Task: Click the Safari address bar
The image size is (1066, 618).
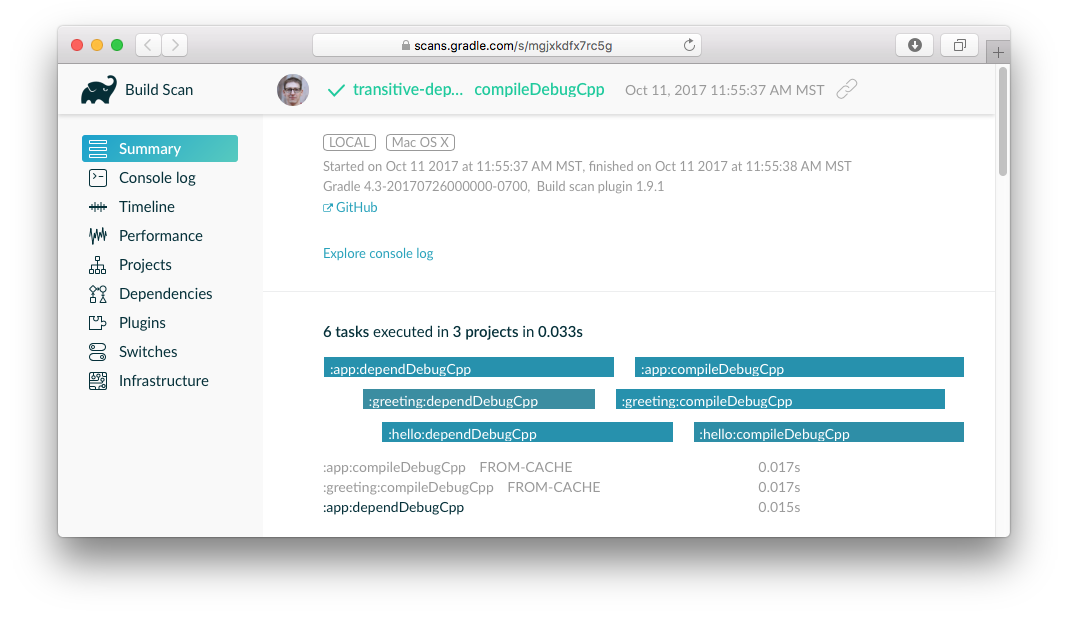Action: [x=506, y=45]
